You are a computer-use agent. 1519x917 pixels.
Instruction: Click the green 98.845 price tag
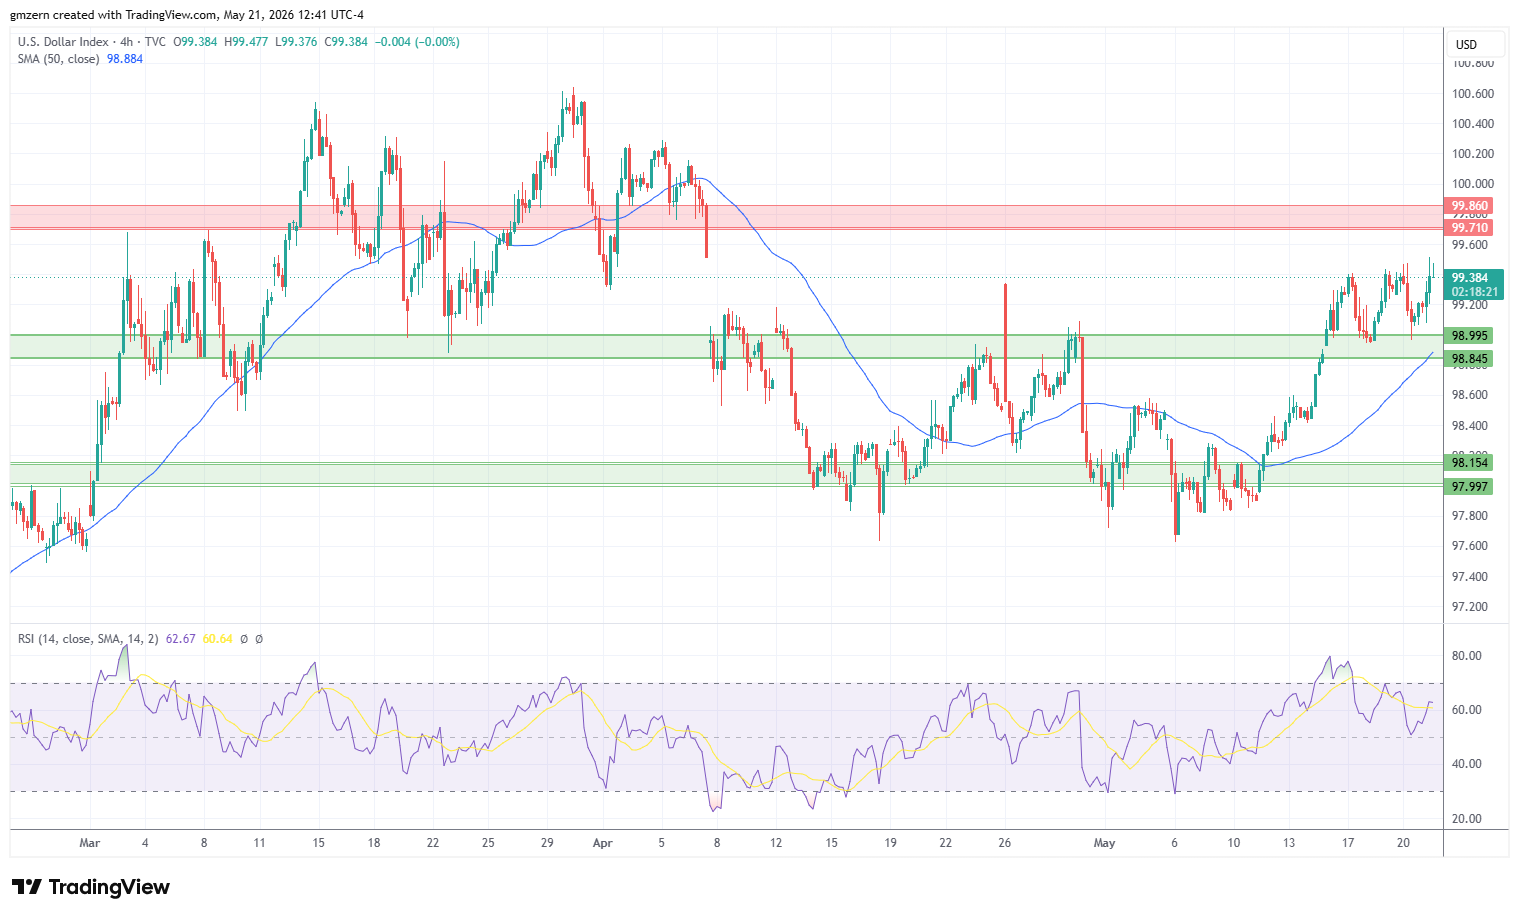click(x=1470, y=359)
